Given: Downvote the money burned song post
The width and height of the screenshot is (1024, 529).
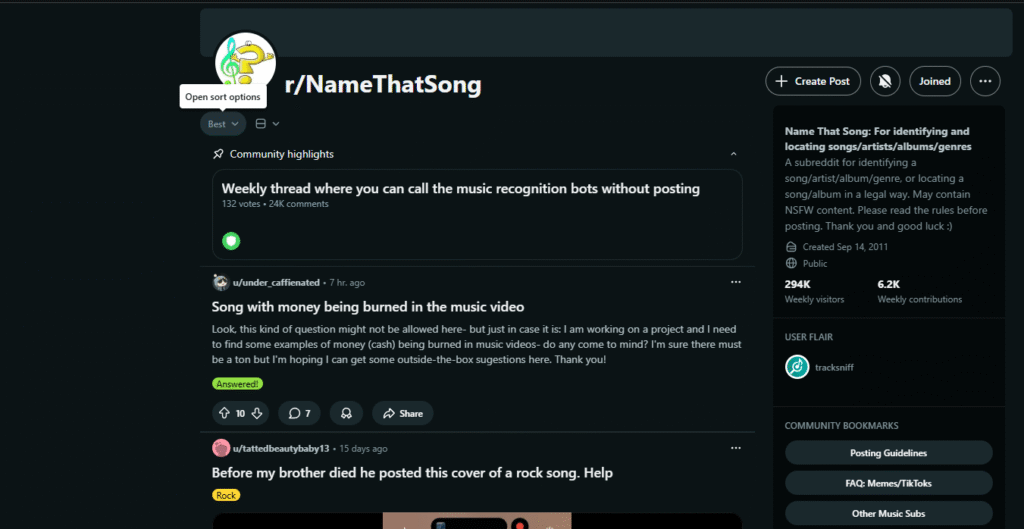Looking at the screenshot, I should 257,413.
